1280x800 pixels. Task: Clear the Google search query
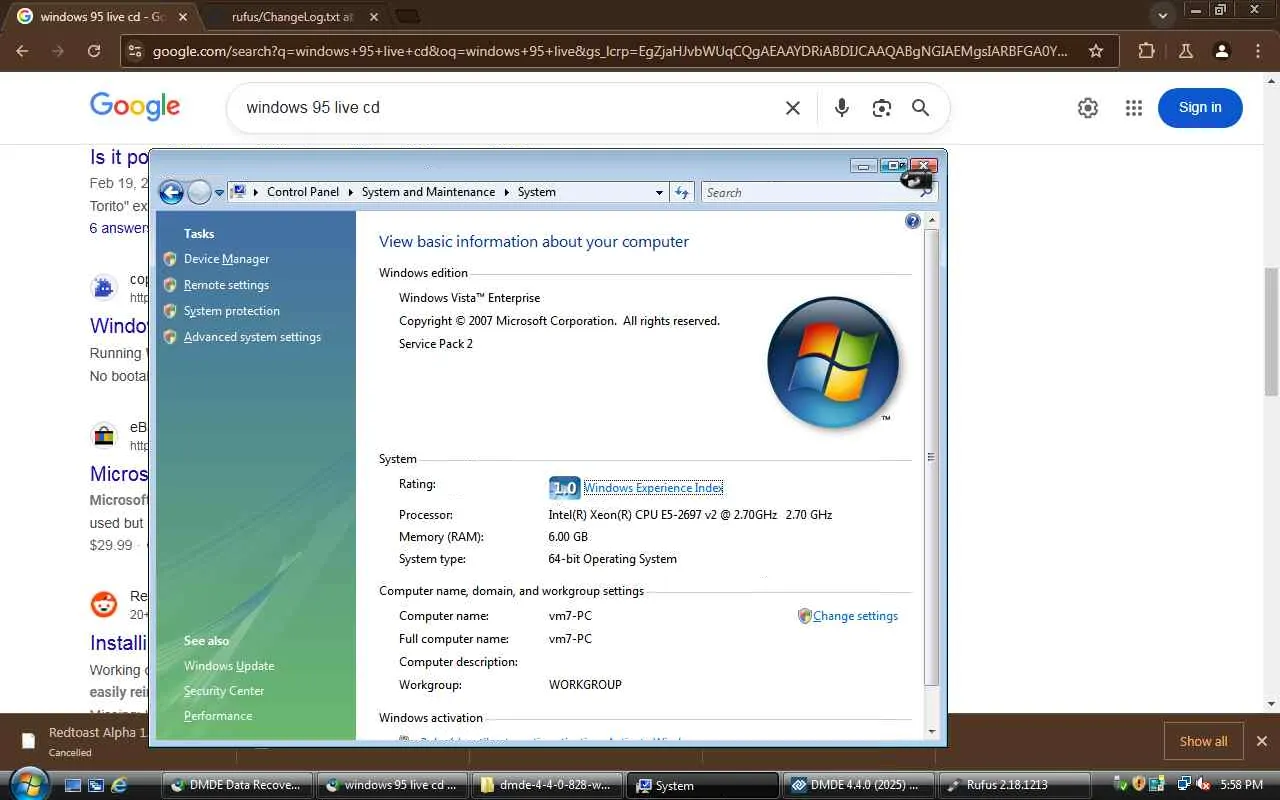(x=792, y=108)
